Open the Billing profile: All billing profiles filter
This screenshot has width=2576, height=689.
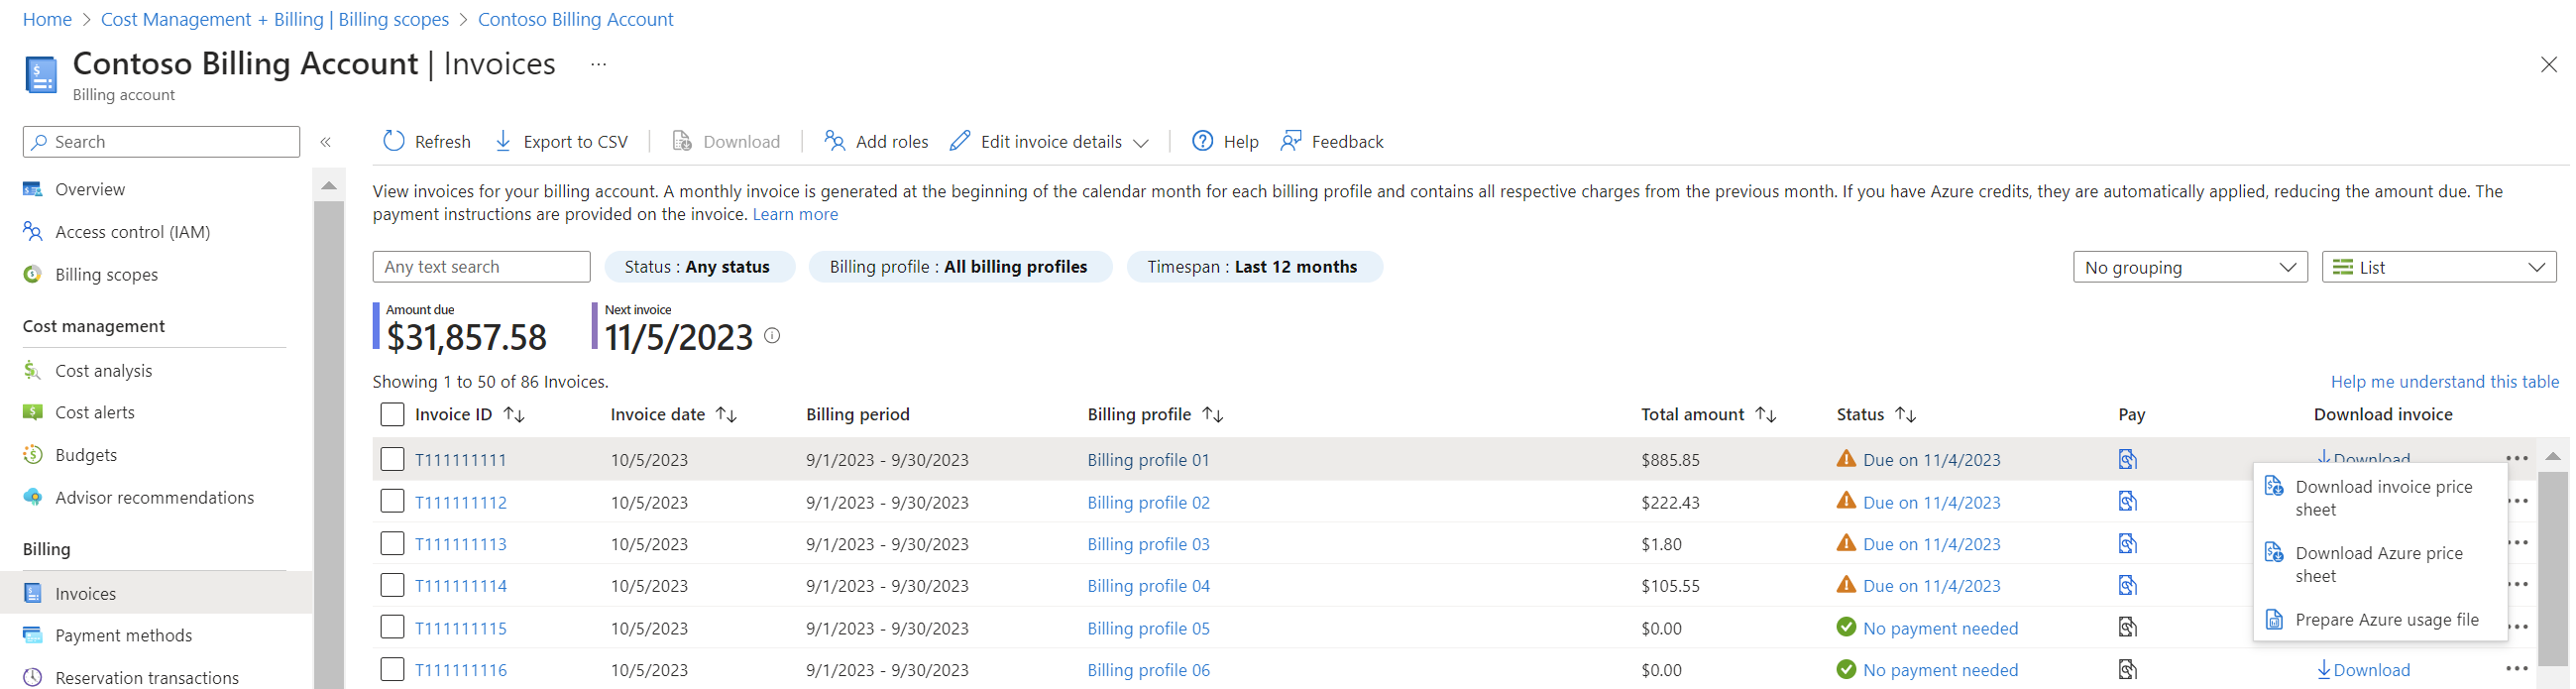[x=959, y=267]
